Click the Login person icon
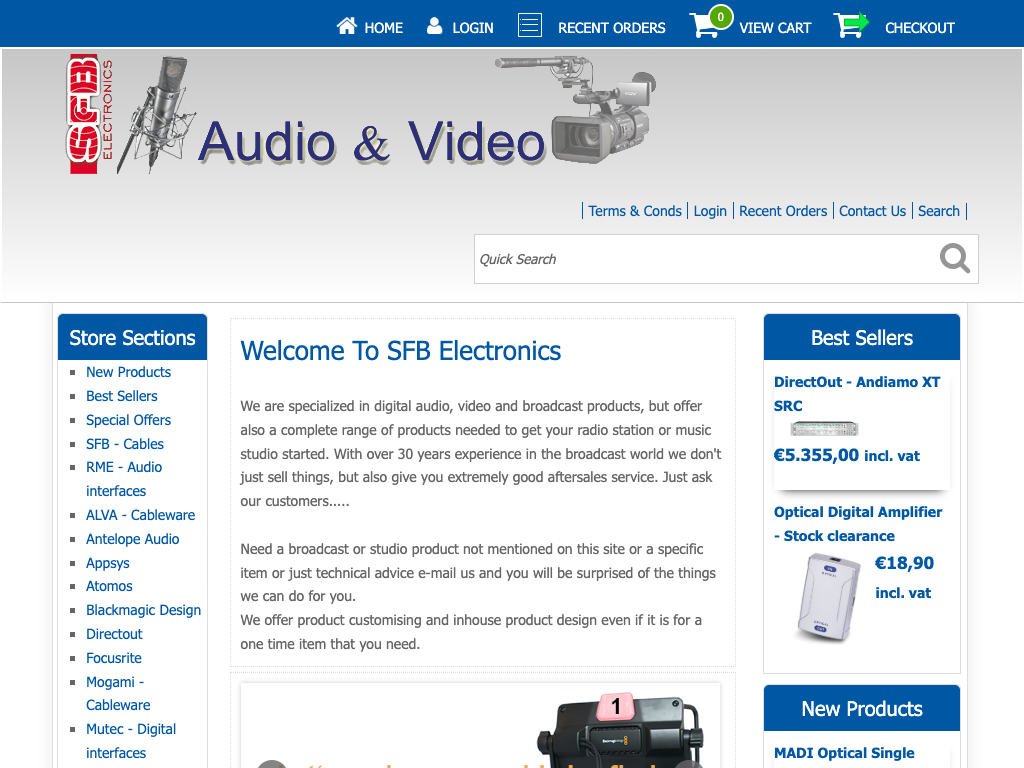Image resolution: width=1024 pixels, height=768 pixels. [435, 26]
